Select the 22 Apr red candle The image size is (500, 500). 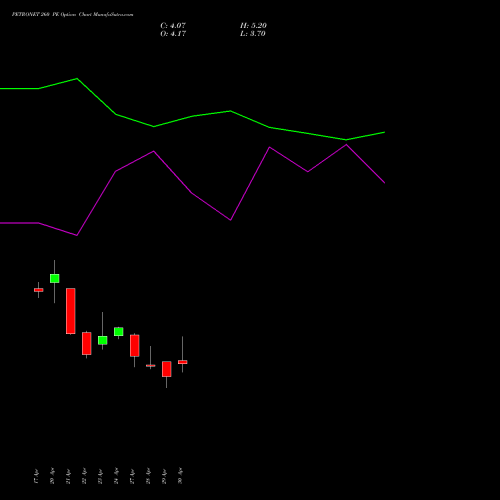(87, 343)
